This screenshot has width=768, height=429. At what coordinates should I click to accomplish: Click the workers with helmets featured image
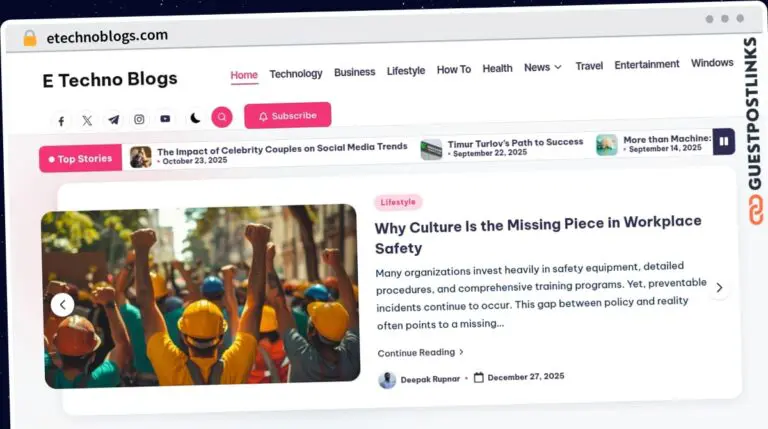coord(201,296)
